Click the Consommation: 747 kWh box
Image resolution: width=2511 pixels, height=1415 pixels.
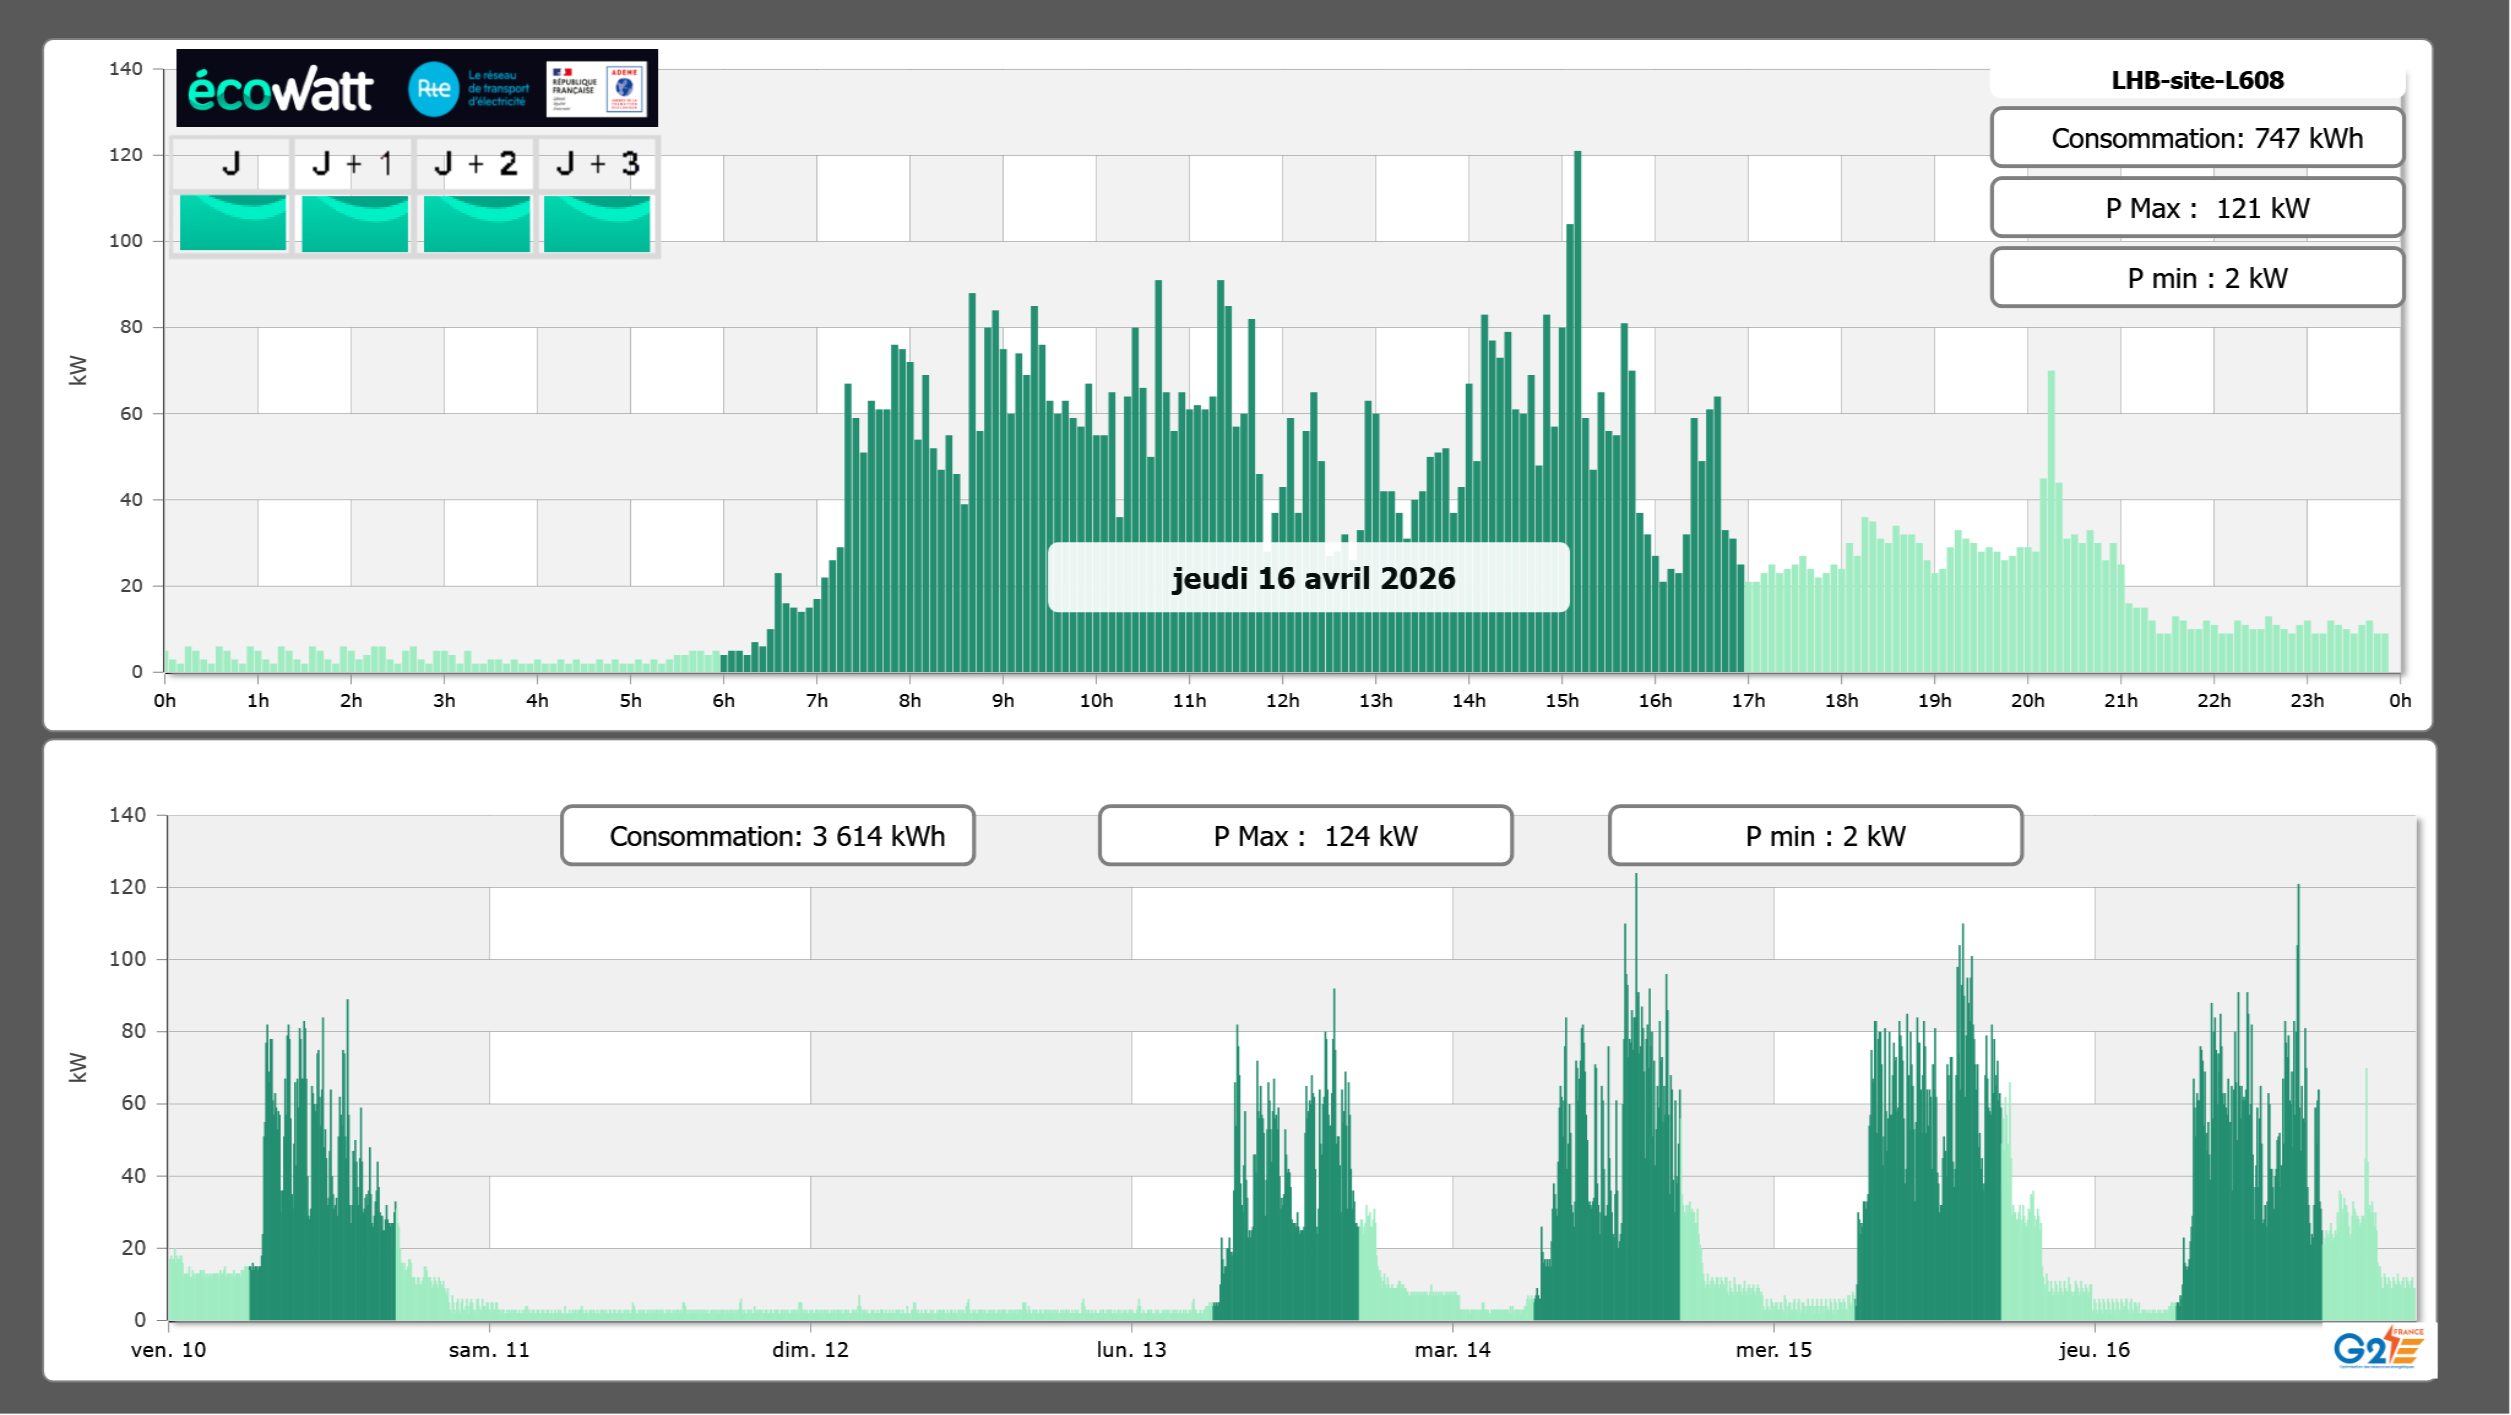tap(2197, 138)
